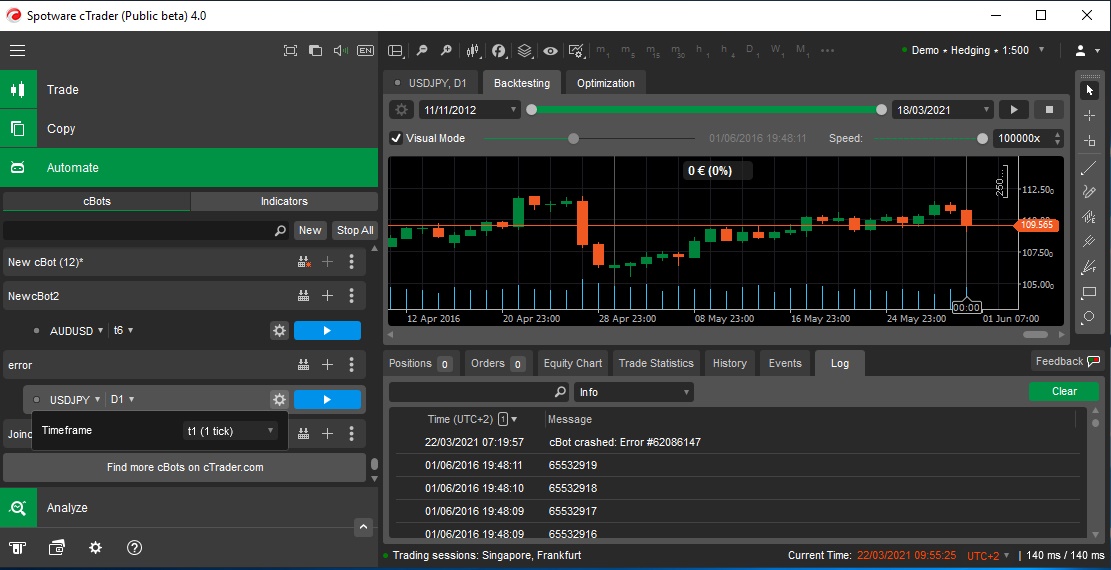The height and width of the screenshot is (570, 1111).
Task: Change language with the EN button
Action: point(366,50)
